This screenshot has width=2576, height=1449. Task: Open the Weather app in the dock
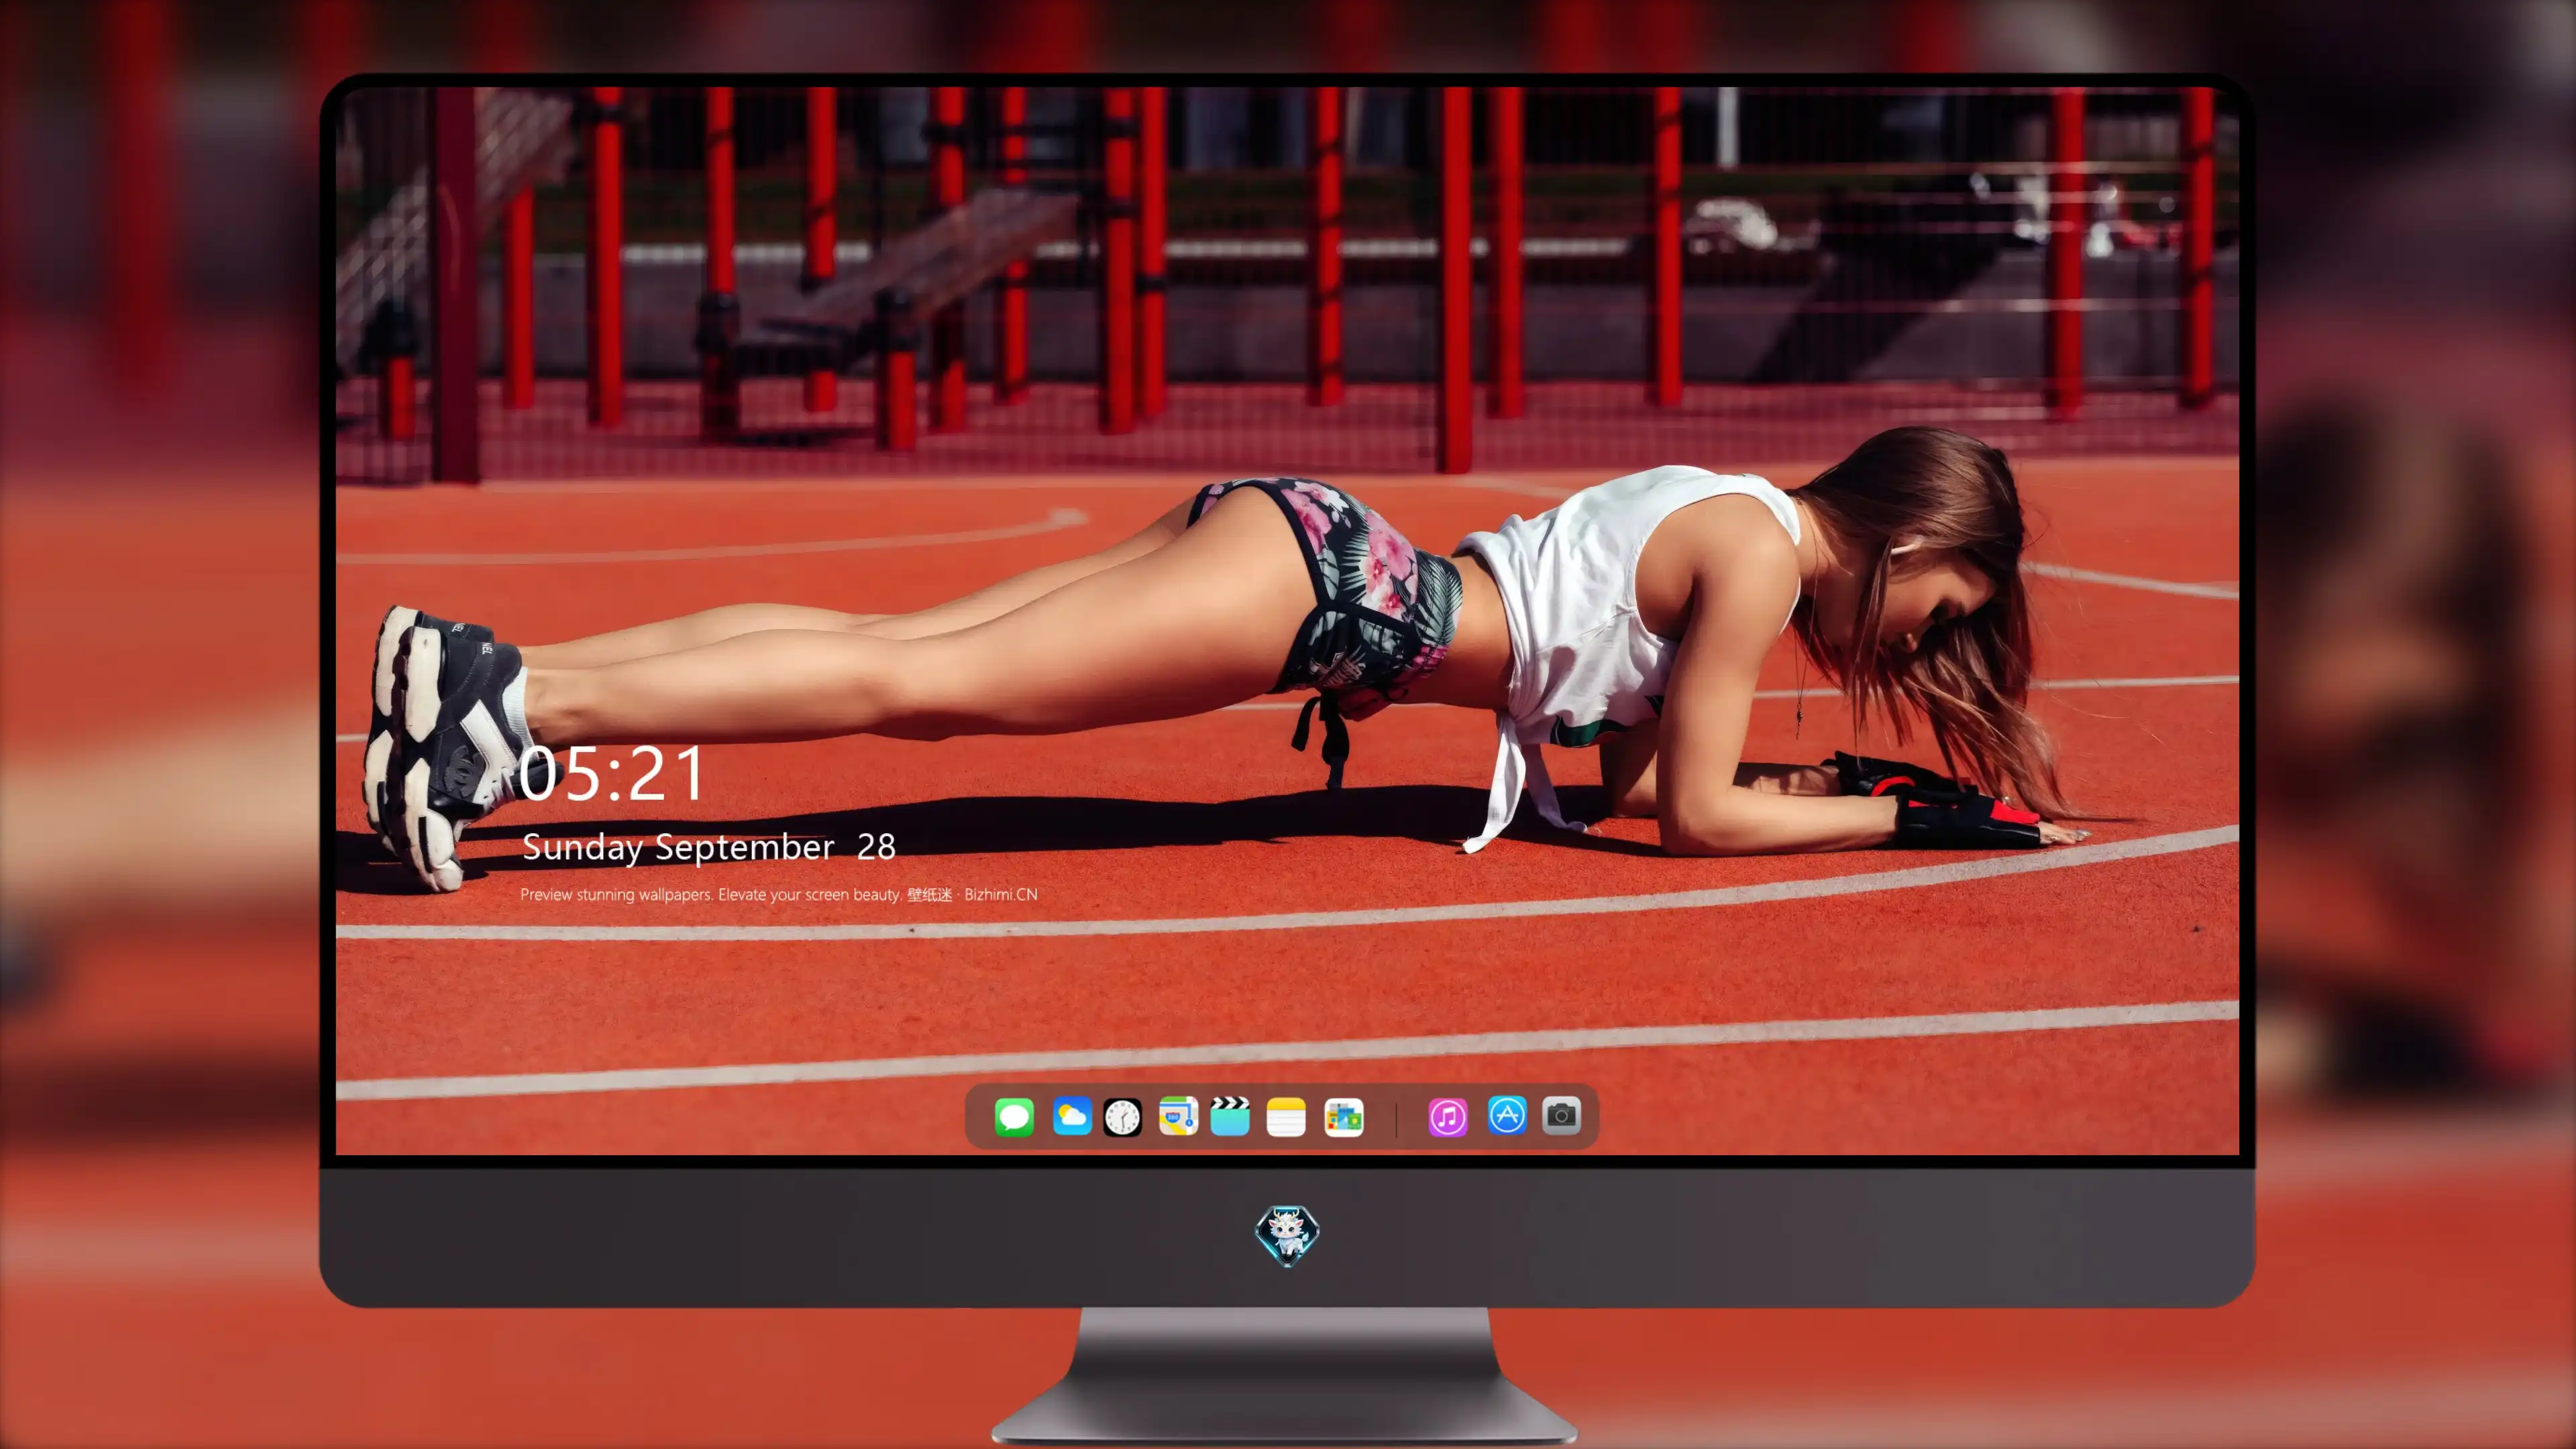(x=1072, y=1117)
